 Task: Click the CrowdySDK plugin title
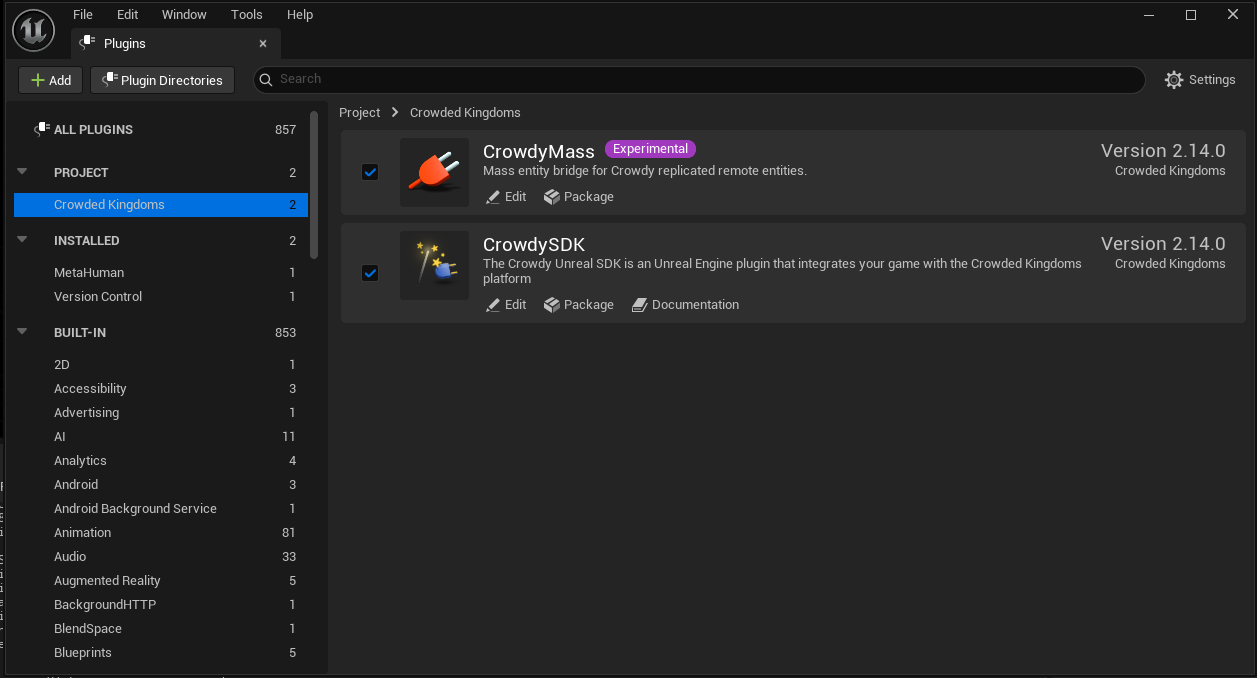534,245
